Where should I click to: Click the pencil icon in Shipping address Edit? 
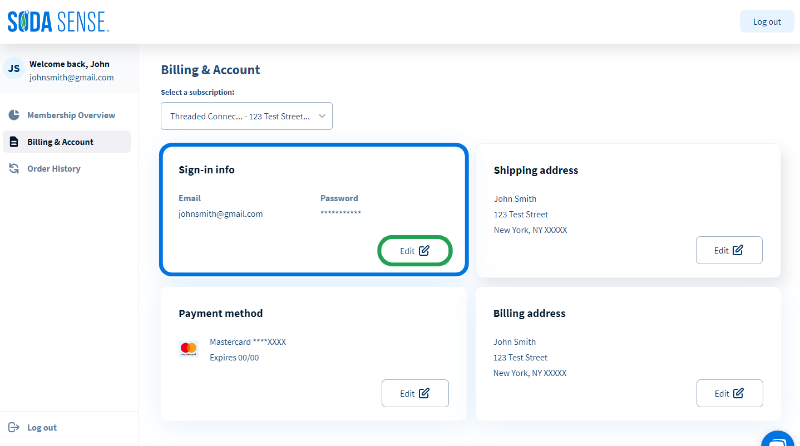click(738, 250)
